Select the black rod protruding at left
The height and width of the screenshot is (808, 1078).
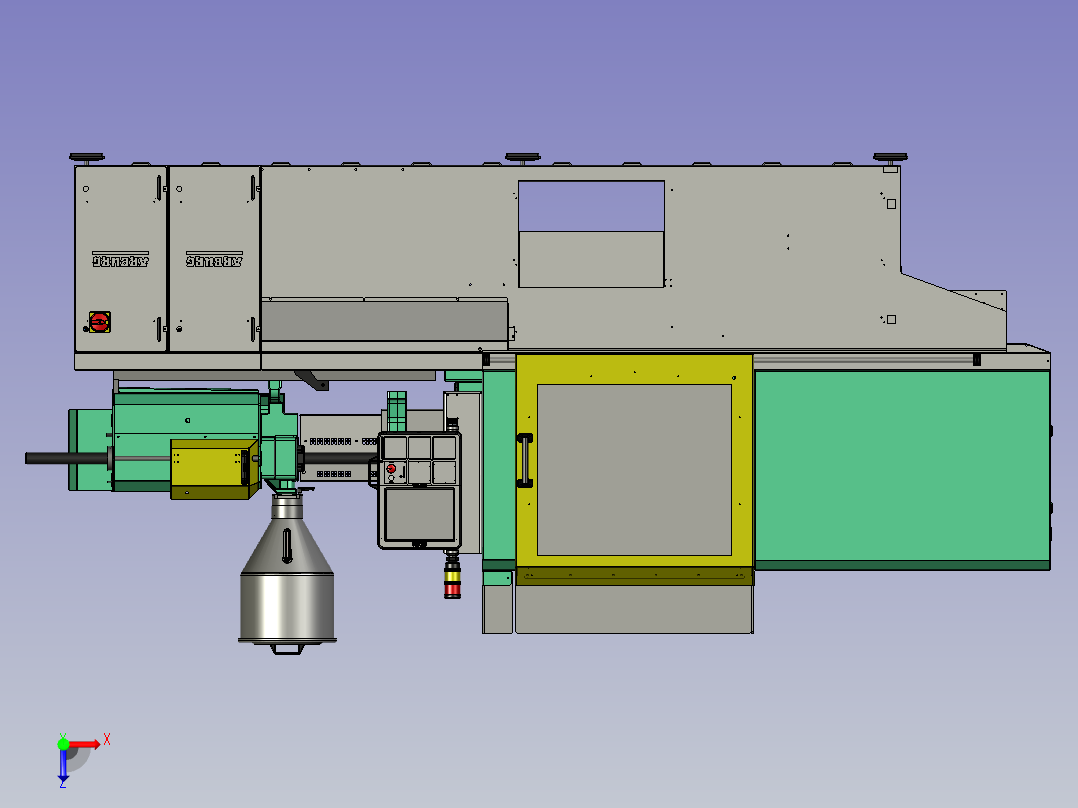[66, 458]
